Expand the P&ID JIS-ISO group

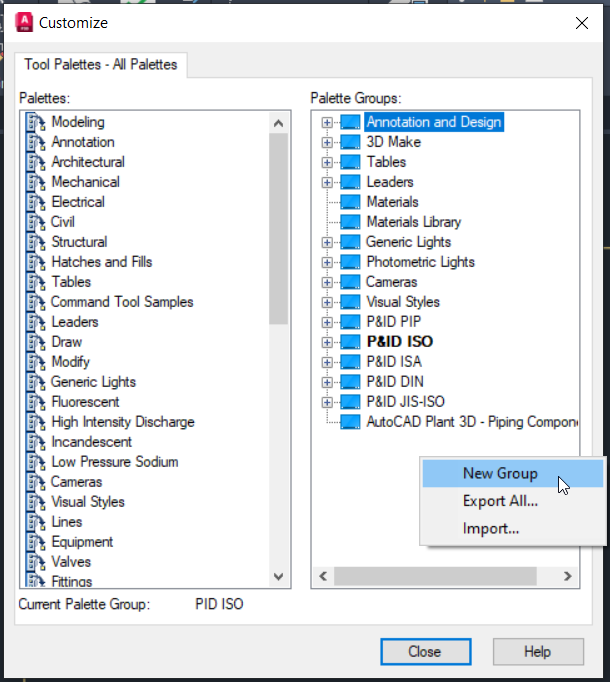pos(327,403)
